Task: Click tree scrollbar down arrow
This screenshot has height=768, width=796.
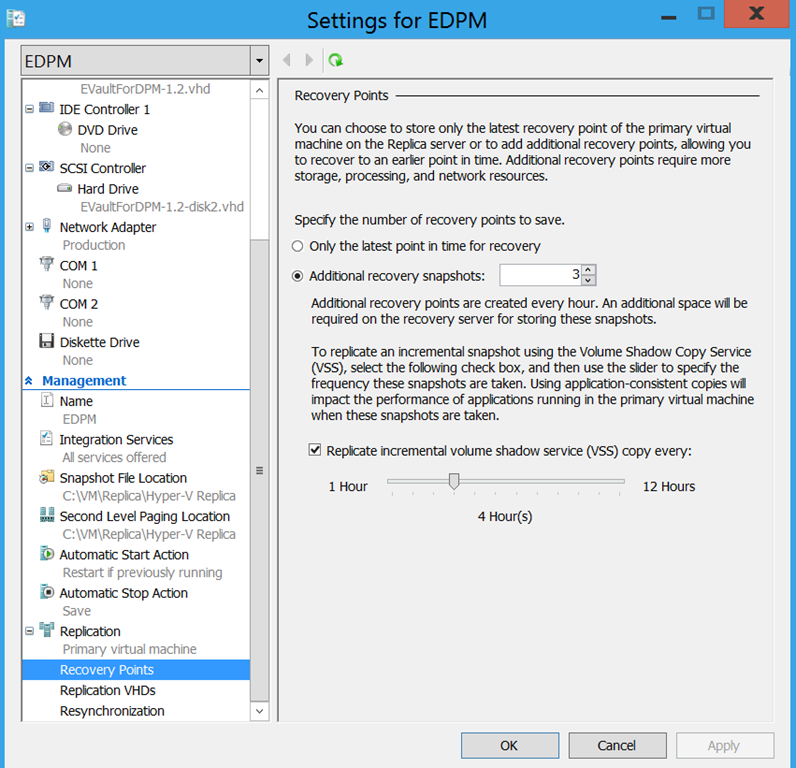Action: click(x=259, y=711)
